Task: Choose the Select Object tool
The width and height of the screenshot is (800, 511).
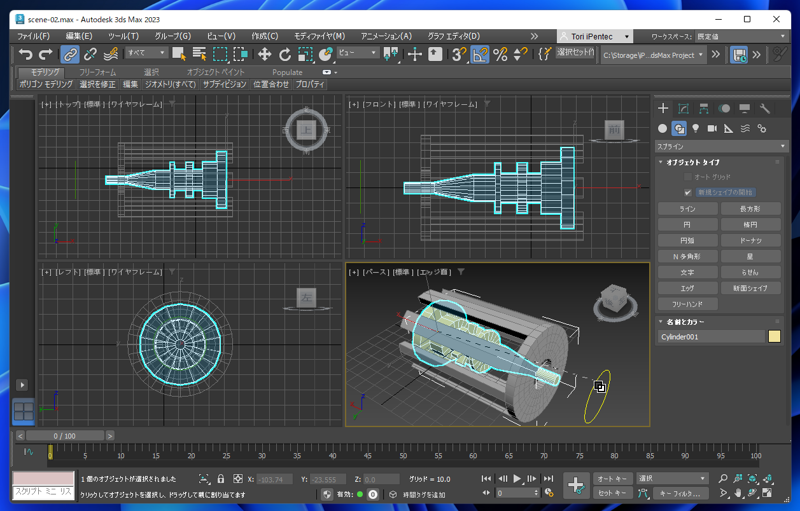Action: pyautogui.click(x=179, y=54)
